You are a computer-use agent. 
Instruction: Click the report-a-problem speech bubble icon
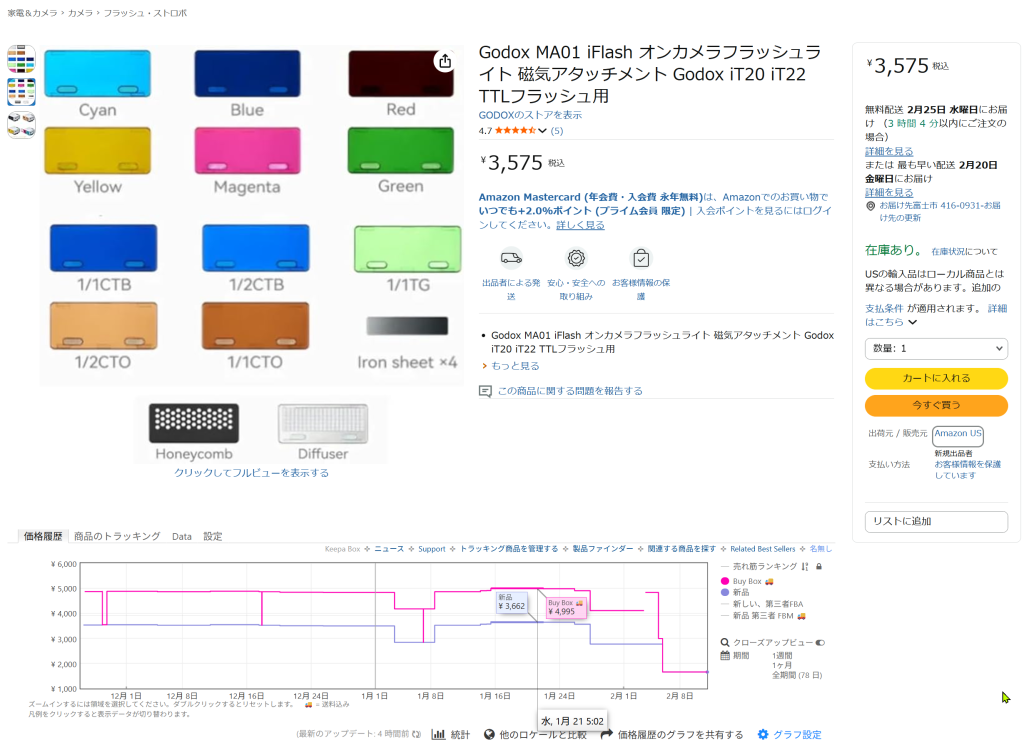click(485, 391)
